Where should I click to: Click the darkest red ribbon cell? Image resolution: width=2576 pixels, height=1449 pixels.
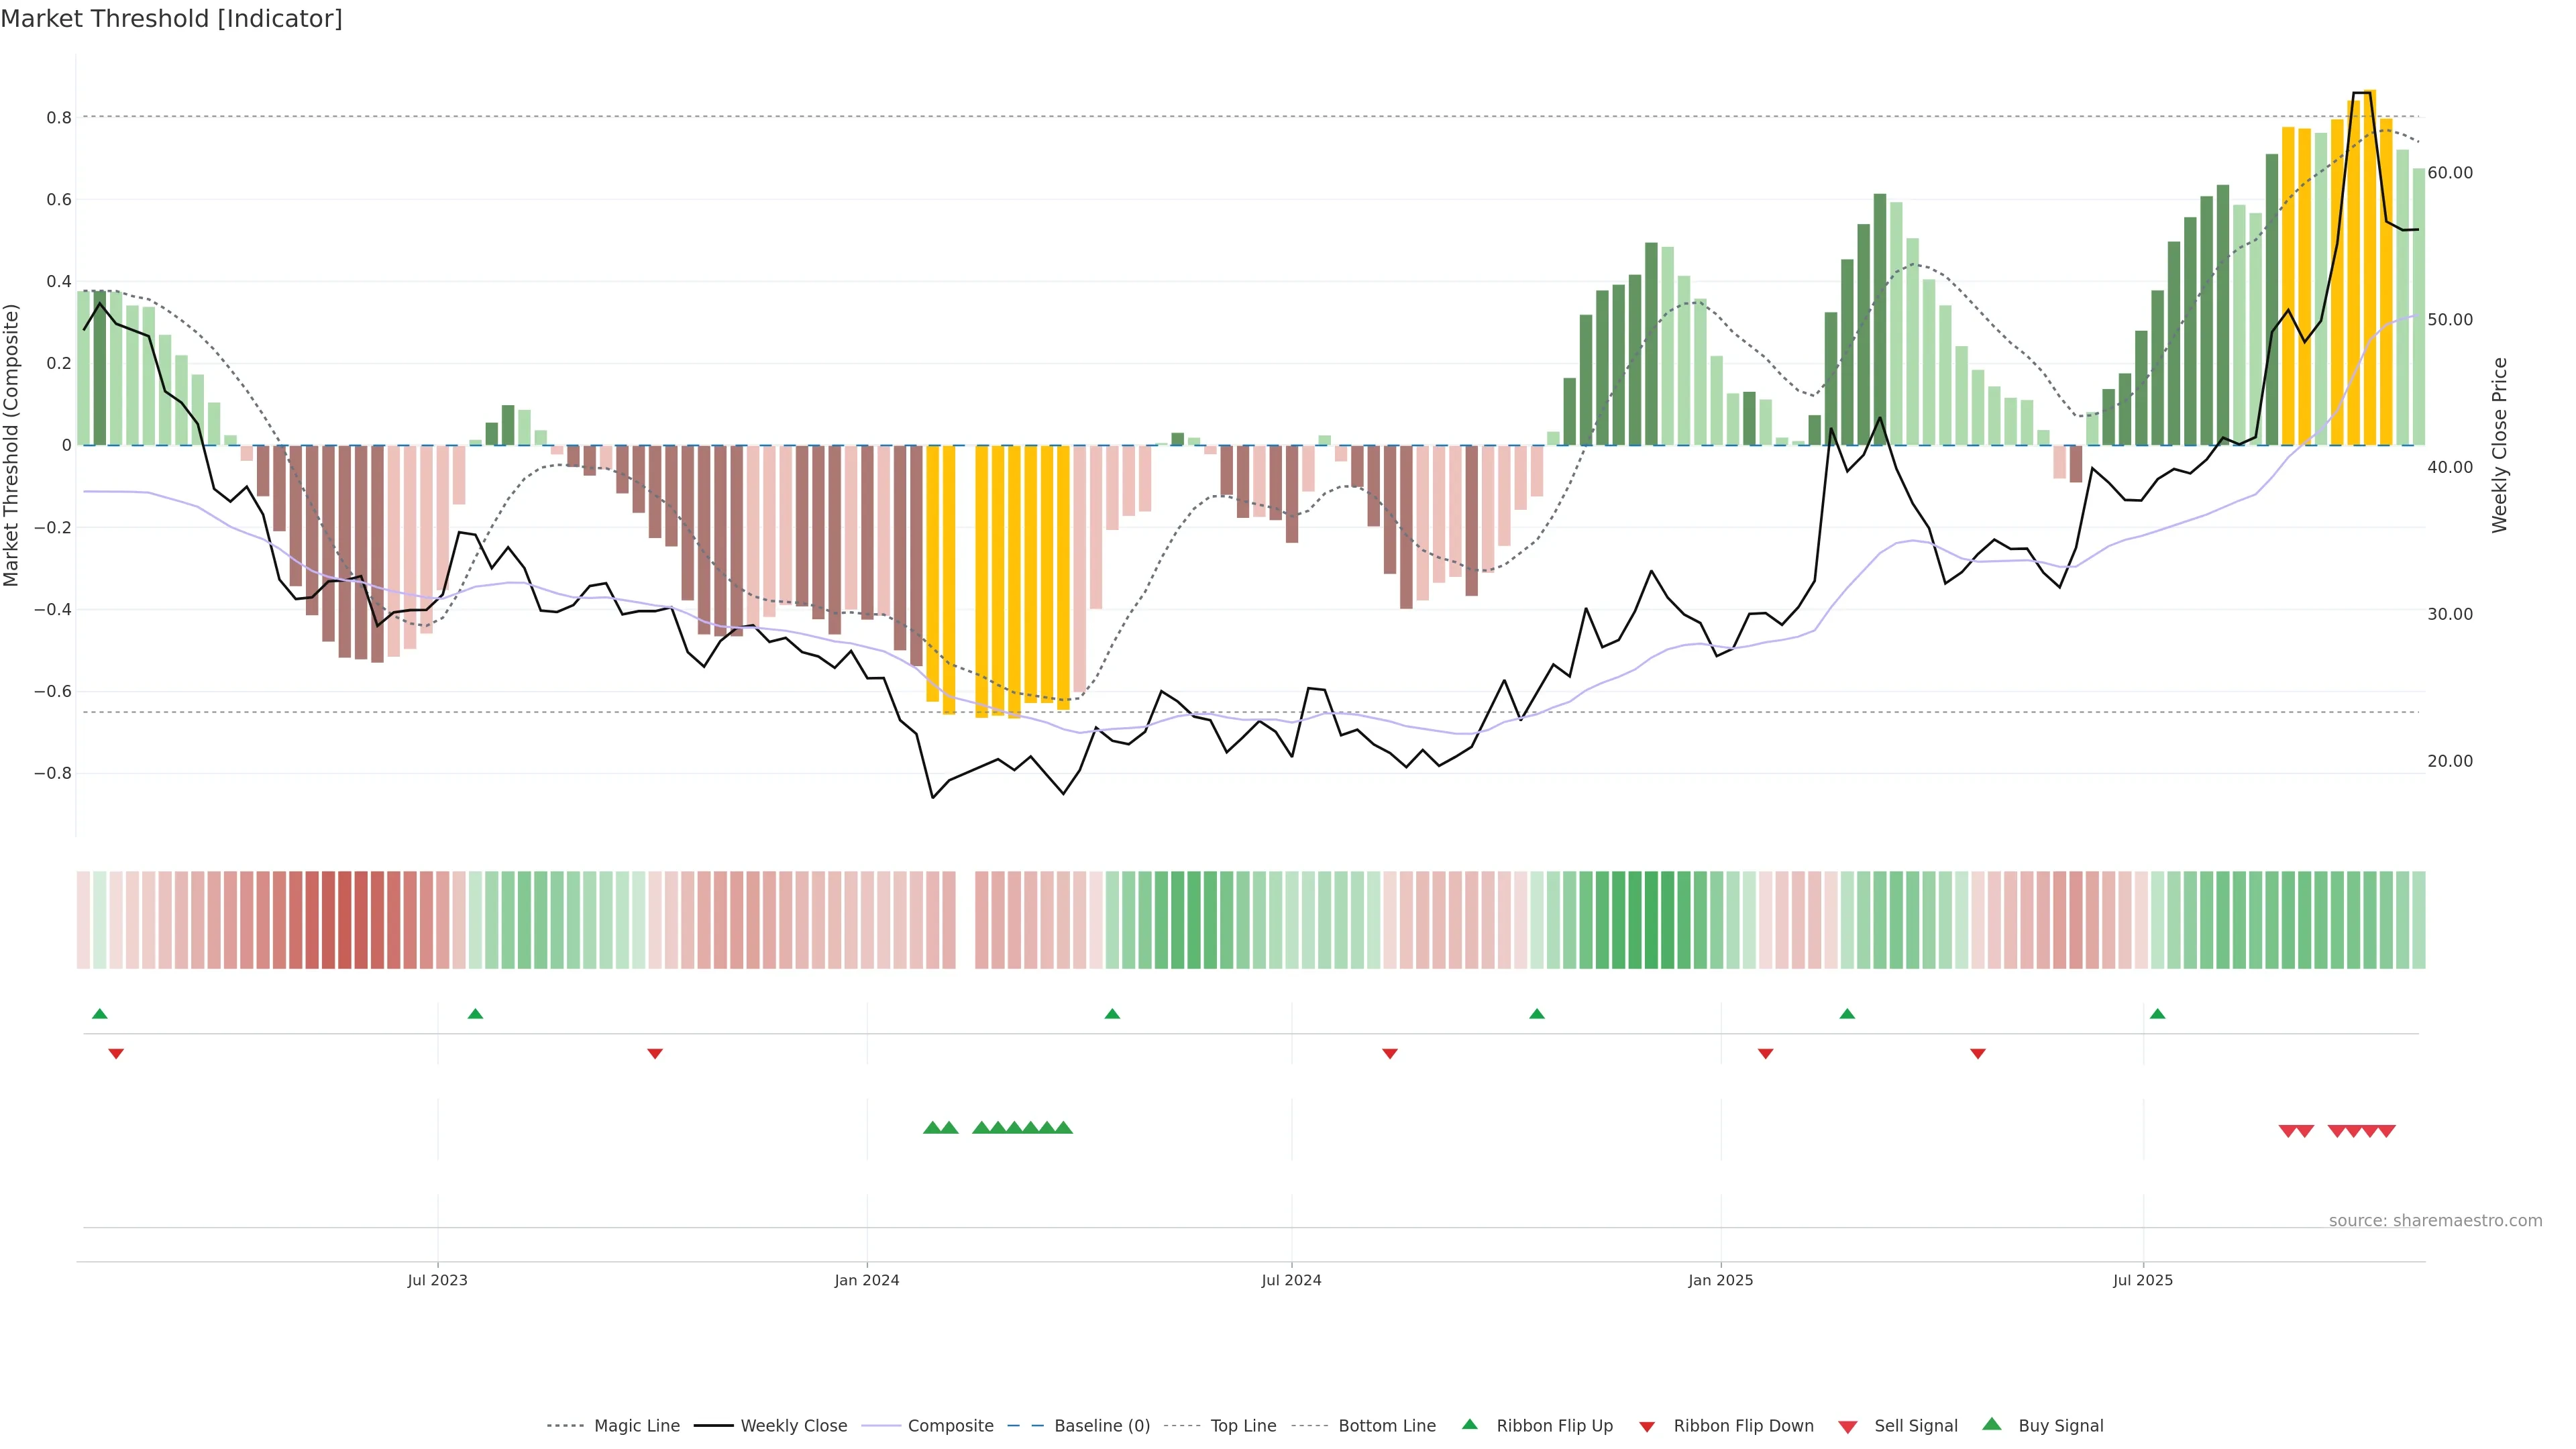pyautogui.click(x=344, y=920)
